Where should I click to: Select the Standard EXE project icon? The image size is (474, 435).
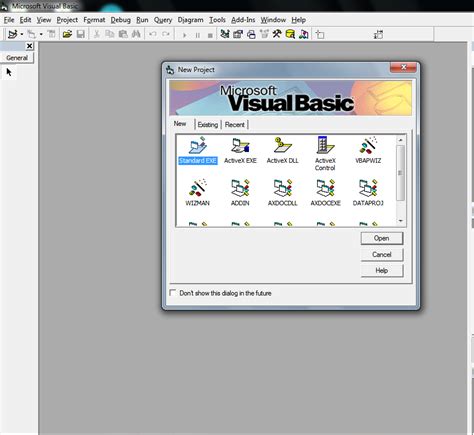198,151
